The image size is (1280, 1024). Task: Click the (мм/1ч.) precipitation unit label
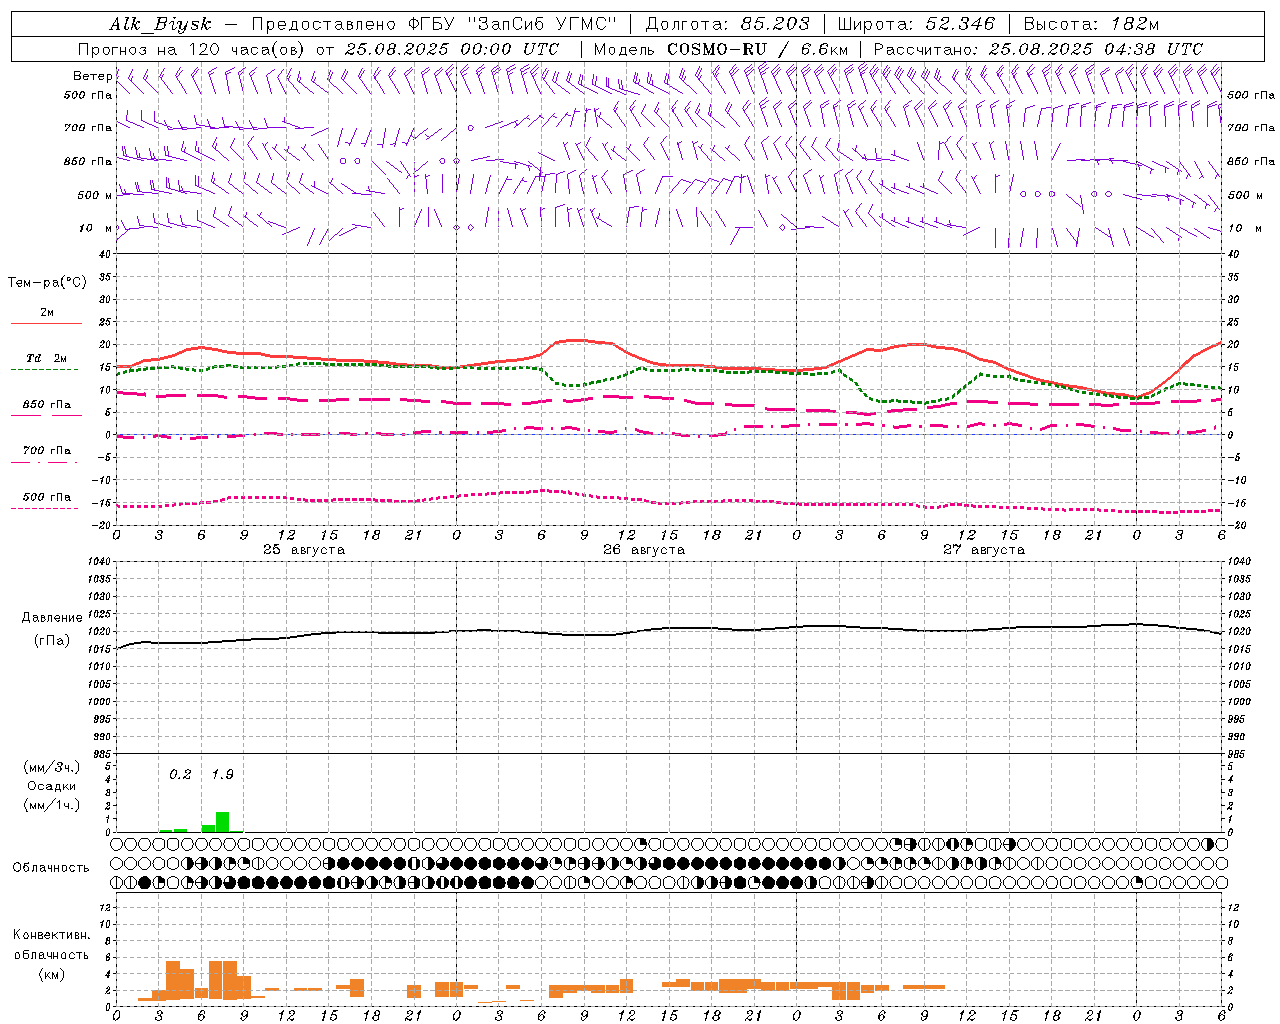pos(52,804)
